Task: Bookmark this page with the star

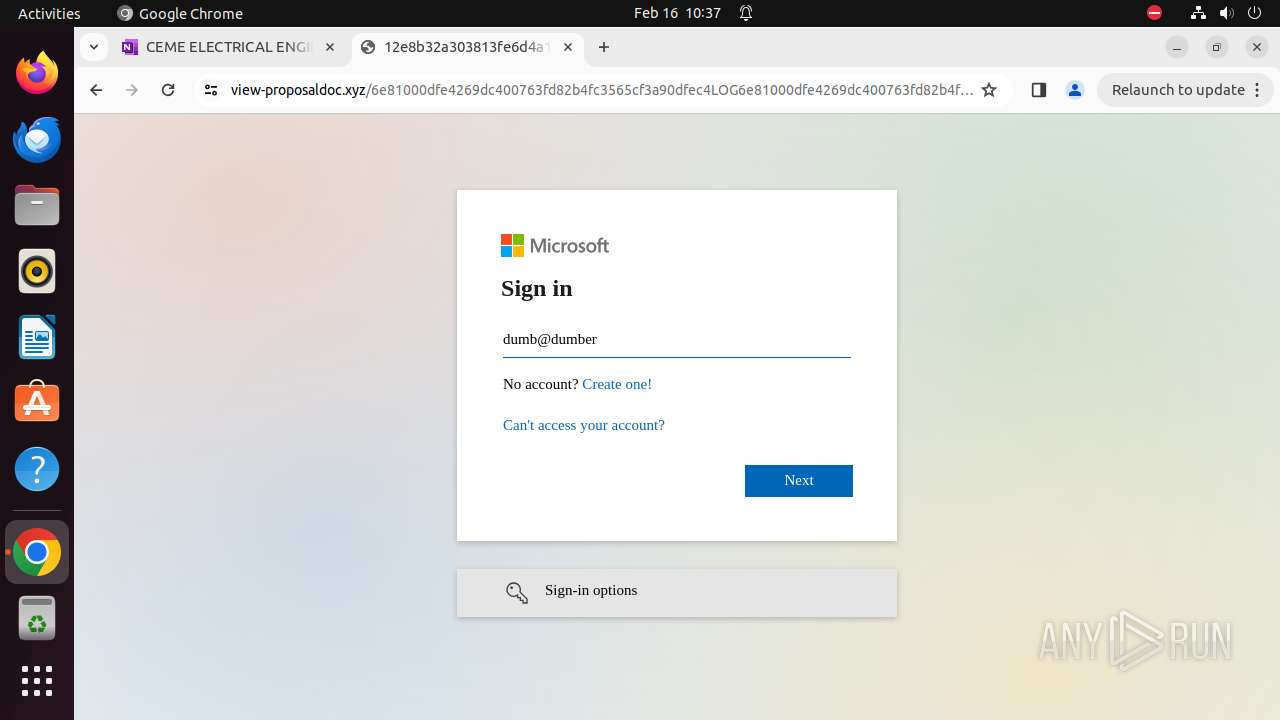Action: (x=989, y=90)
